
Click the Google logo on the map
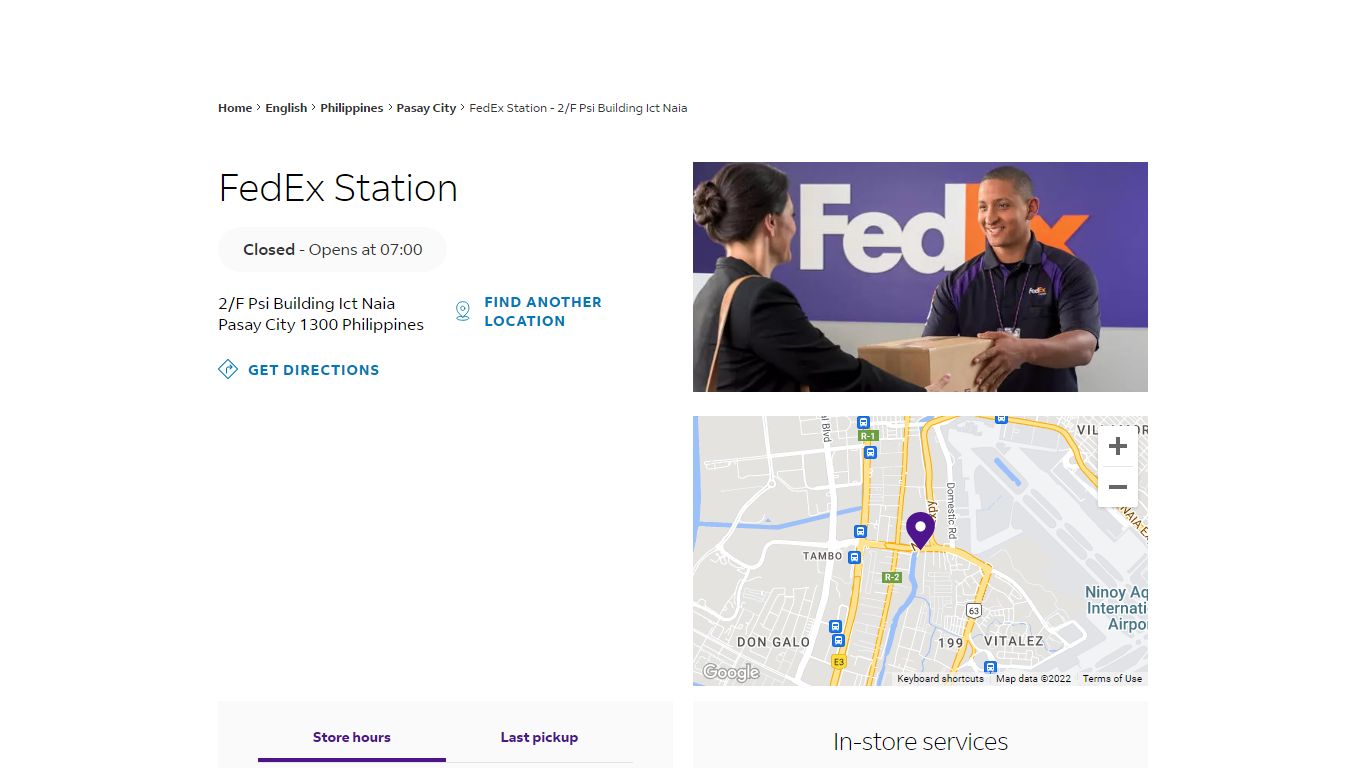point(731,672)
